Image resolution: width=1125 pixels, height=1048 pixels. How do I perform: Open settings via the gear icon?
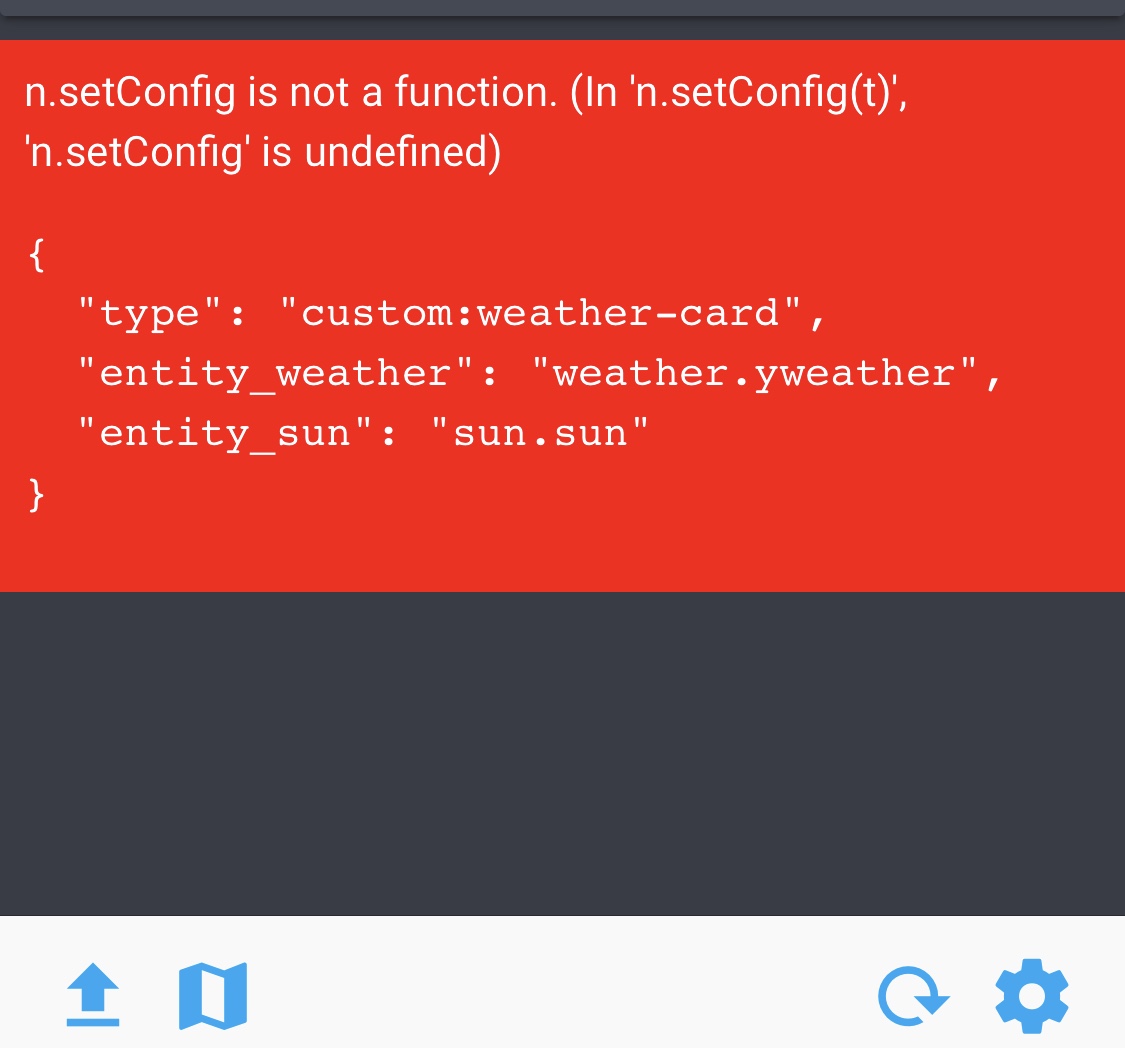point(1032,996)
